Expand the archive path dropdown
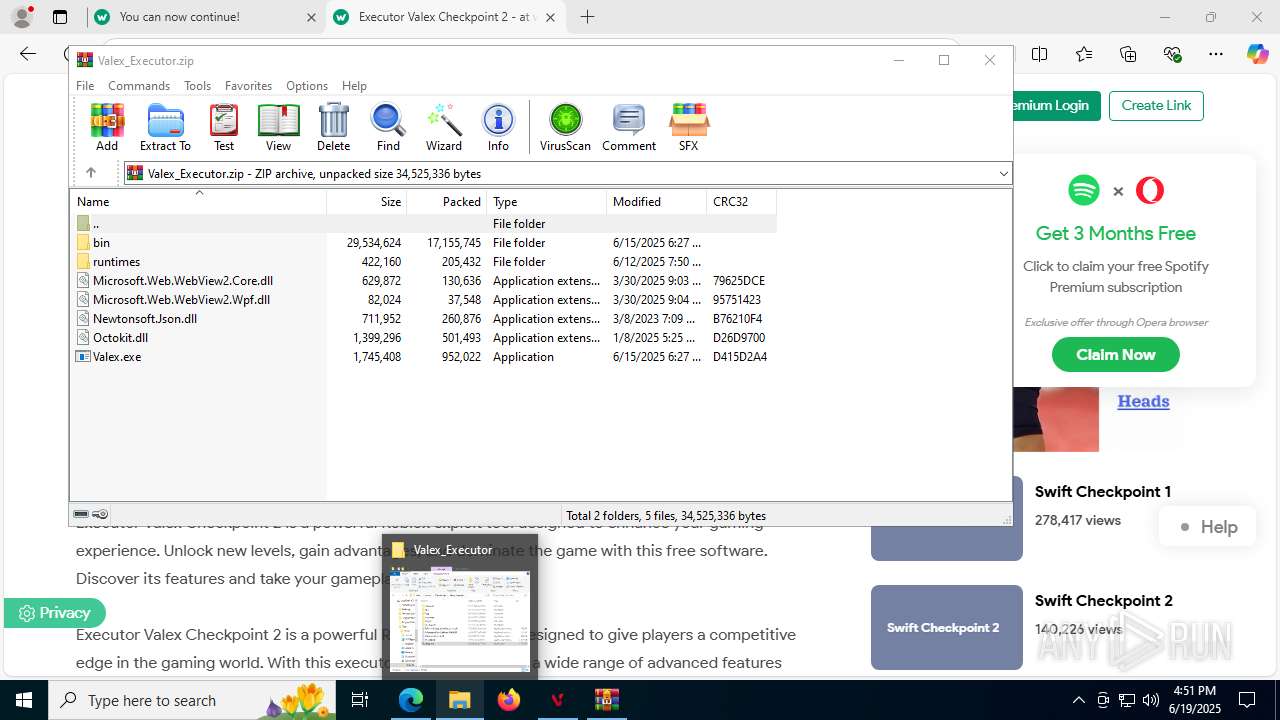1280x720 pixels. tap(1003, 173)
